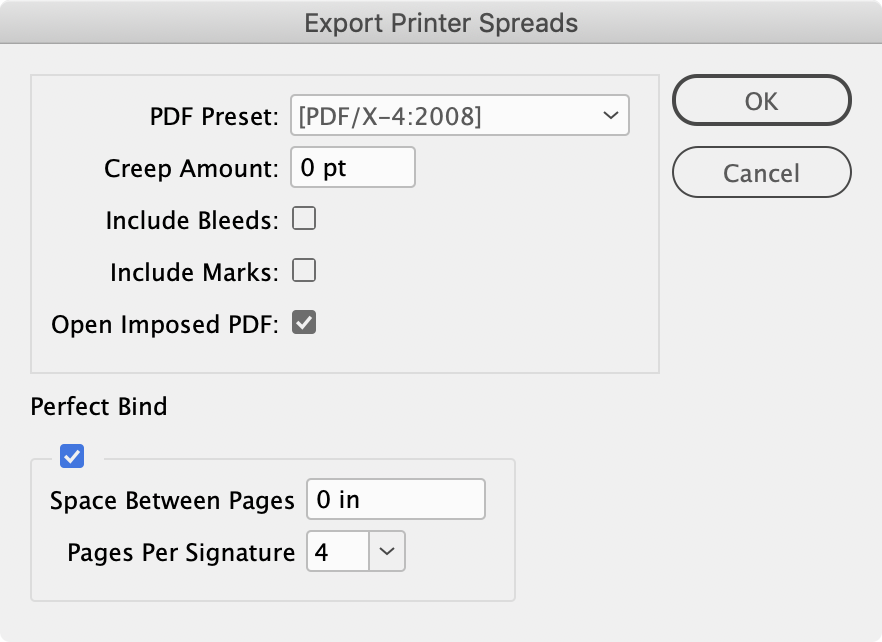
Task: Enable the Include Bleeds checkbox
Action: pos(303,219)
